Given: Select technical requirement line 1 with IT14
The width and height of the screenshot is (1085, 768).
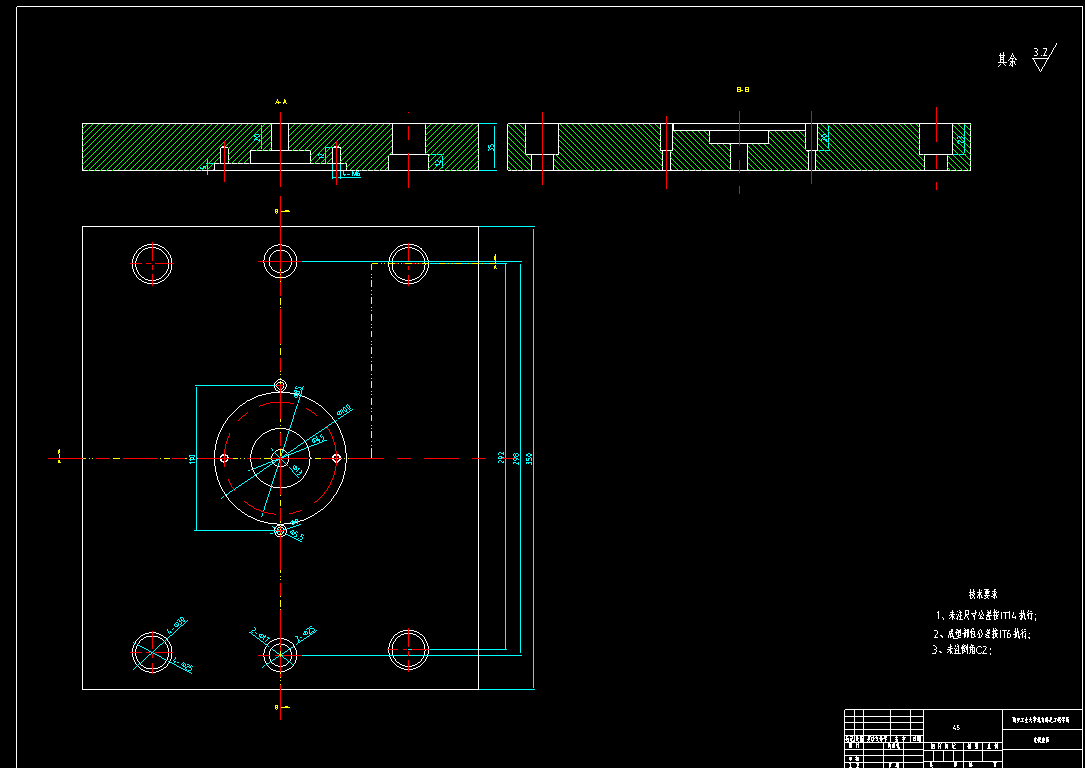Looking at the screenshot, I should coord(987,615).
